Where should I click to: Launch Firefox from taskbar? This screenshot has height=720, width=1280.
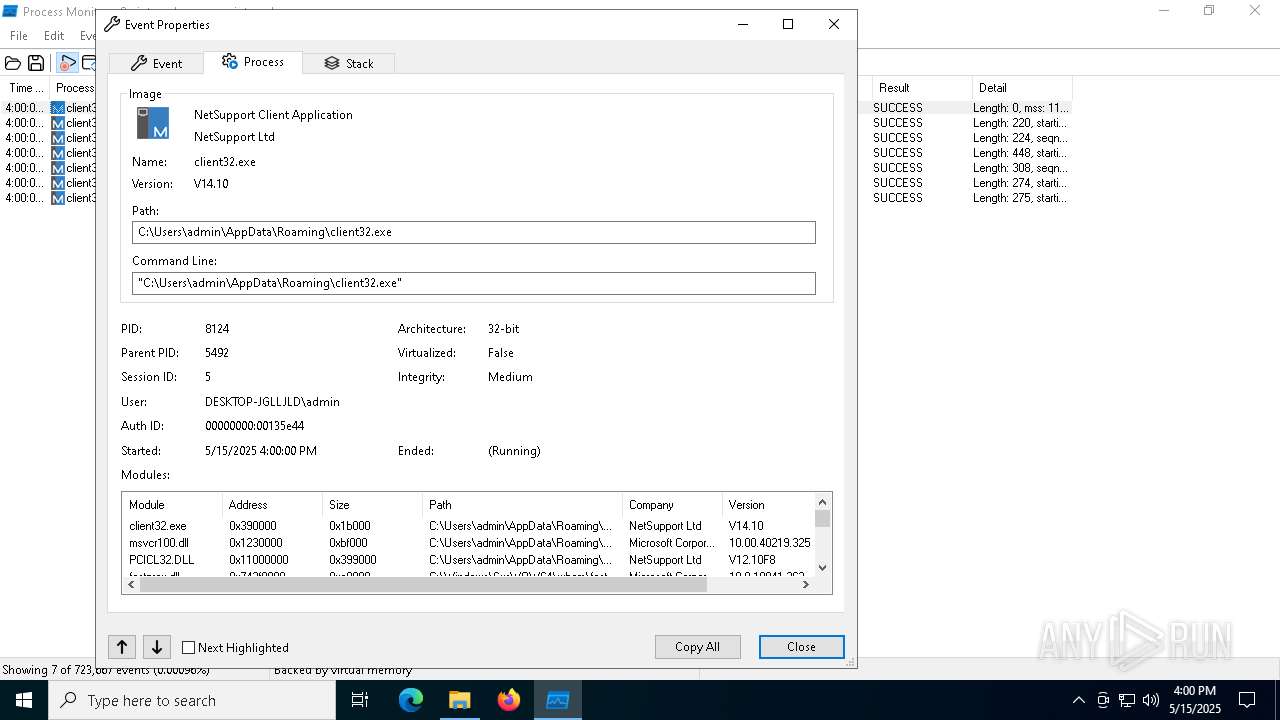tap(509, 700)
